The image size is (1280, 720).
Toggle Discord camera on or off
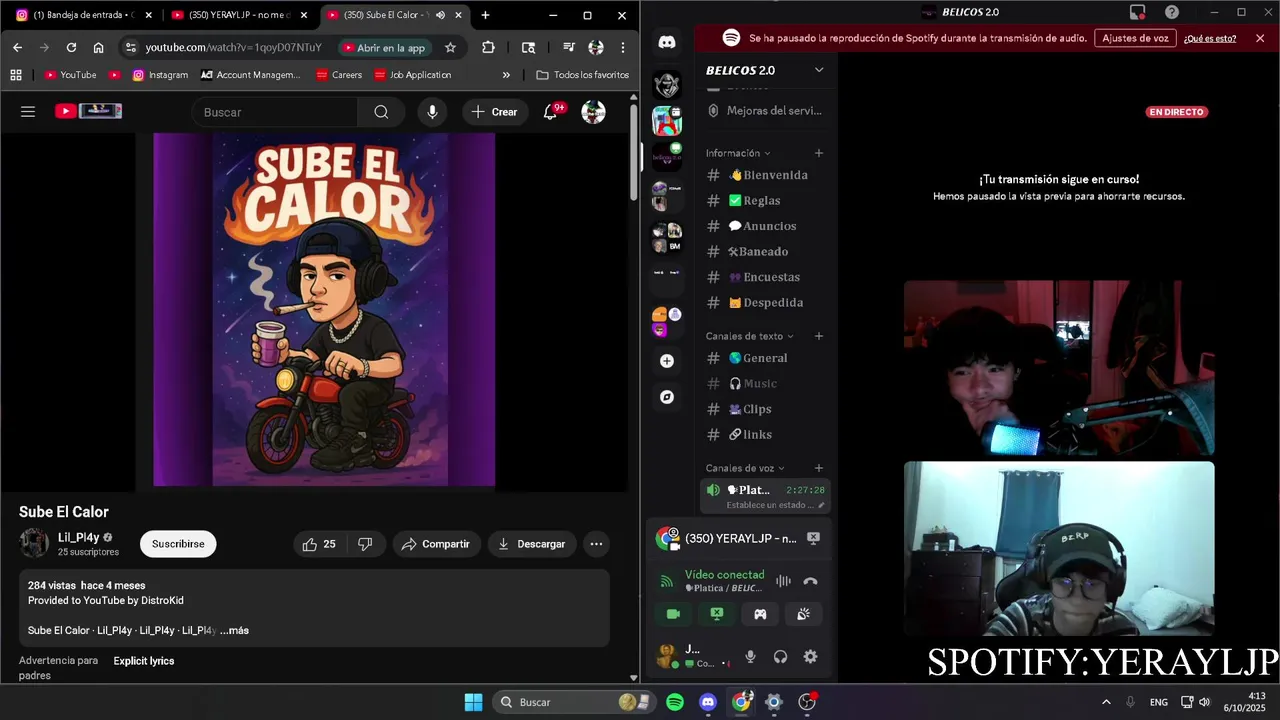(x=673, y=614)
